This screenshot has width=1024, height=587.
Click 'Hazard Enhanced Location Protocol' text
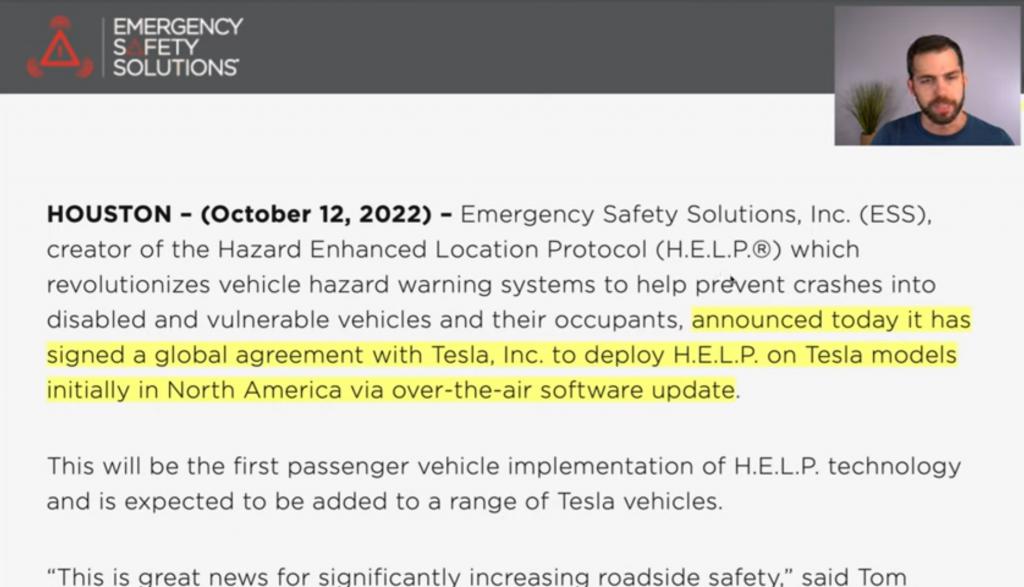432,249
